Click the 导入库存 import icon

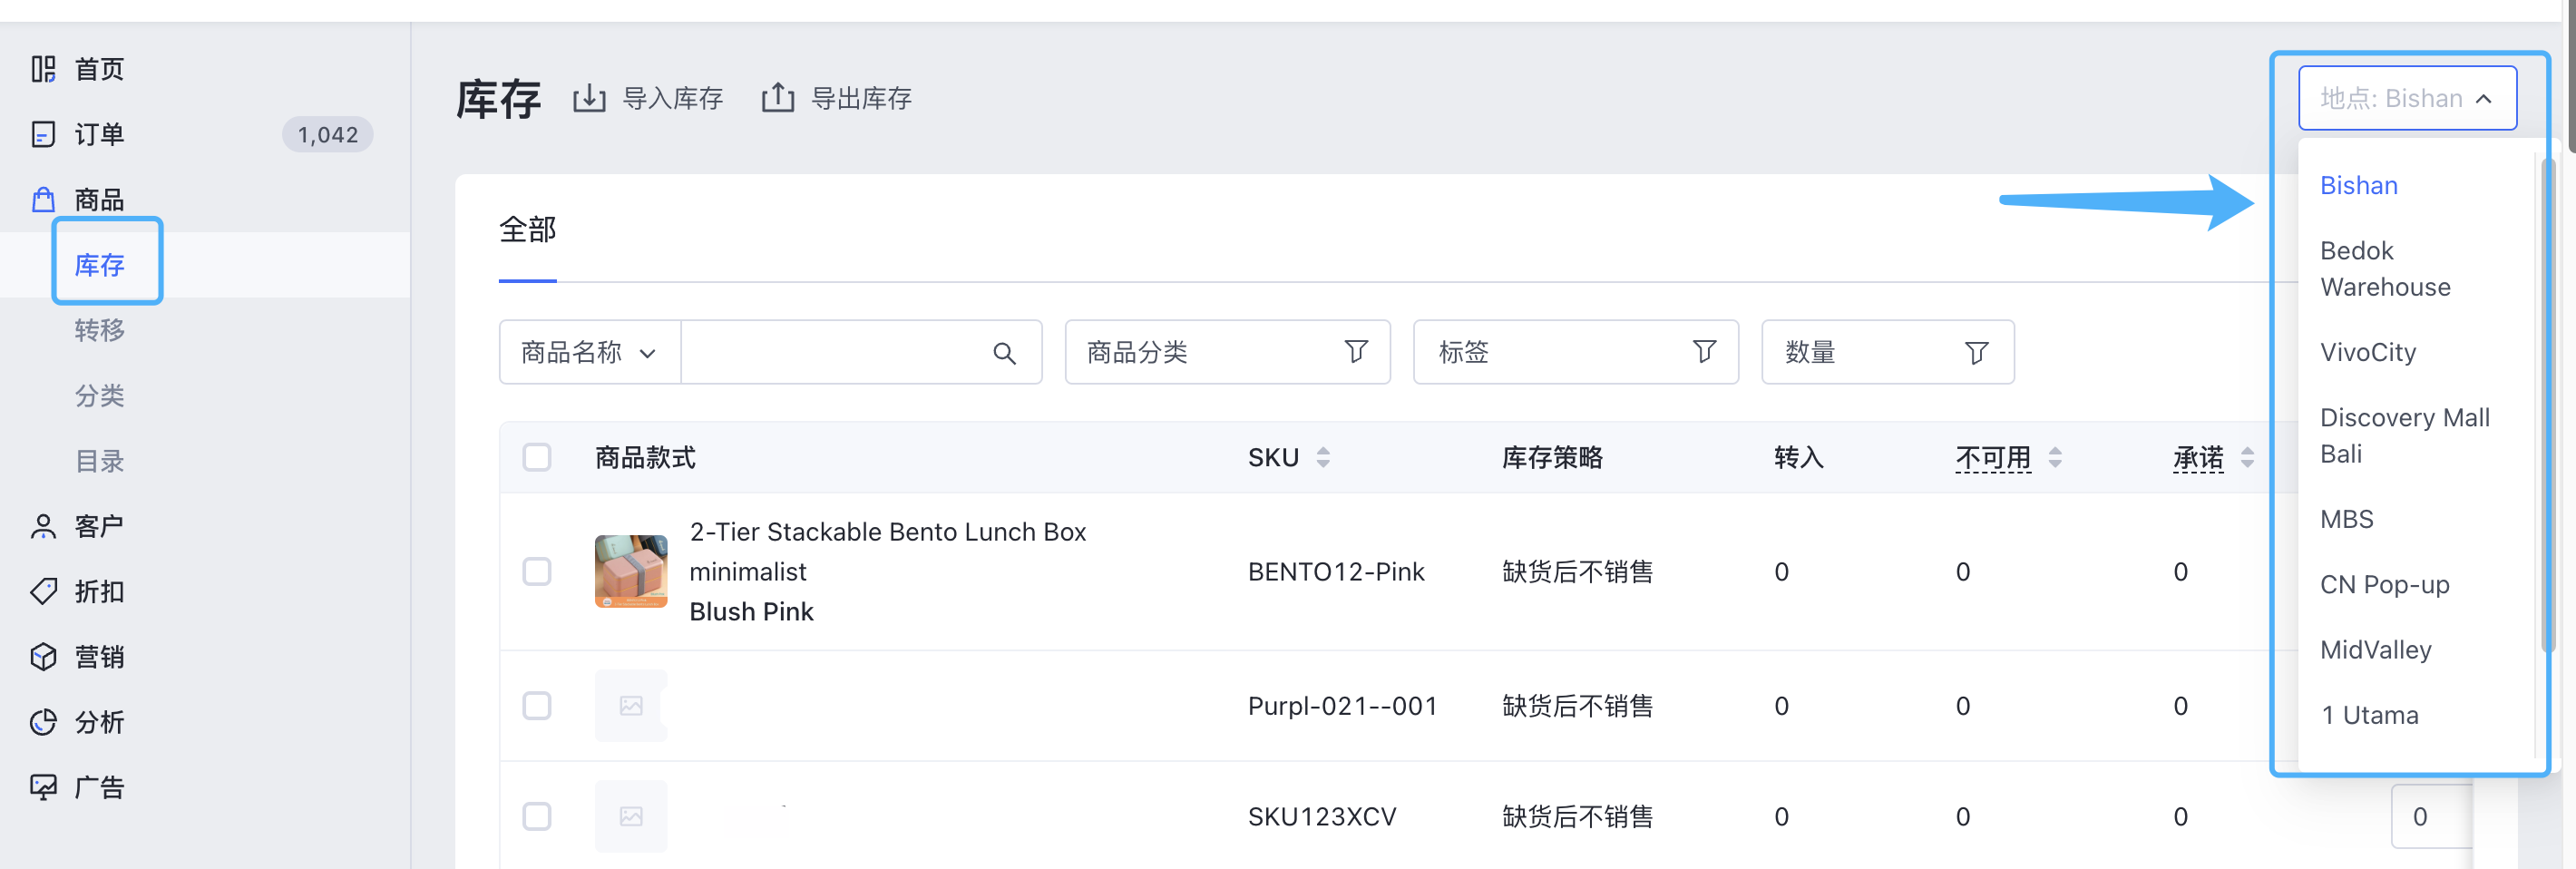(x=589, y=98)
